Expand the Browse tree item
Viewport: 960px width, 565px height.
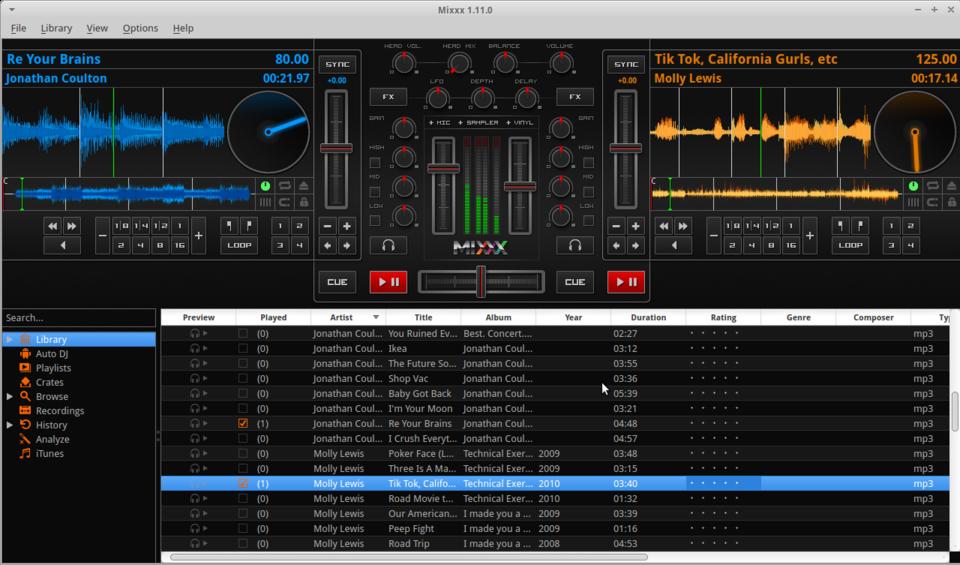point(10,397)
